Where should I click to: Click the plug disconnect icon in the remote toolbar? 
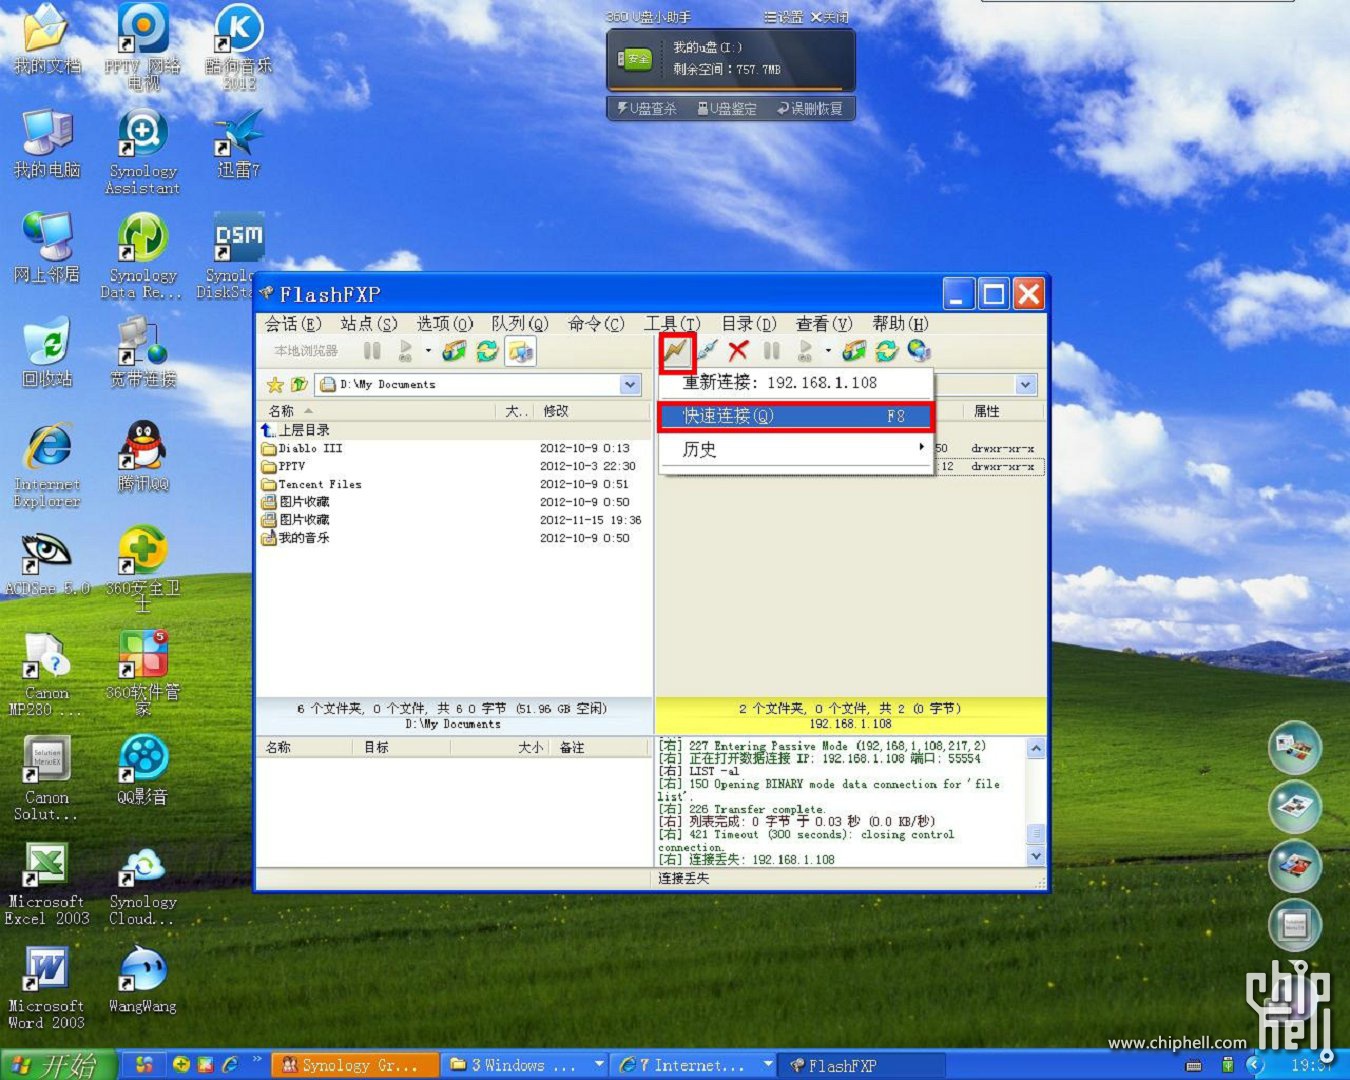point(708,351)
